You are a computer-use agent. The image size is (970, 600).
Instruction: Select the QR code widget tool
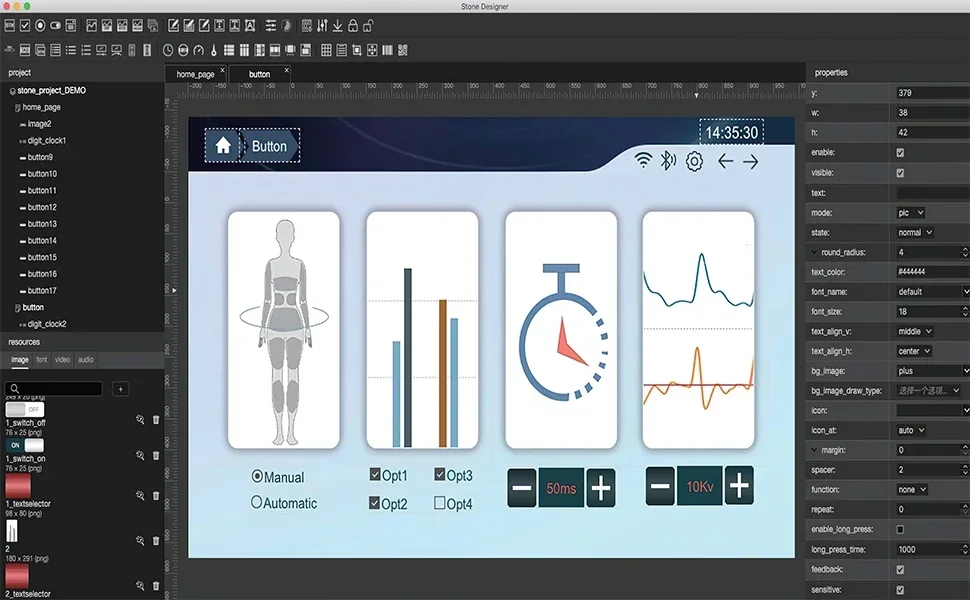pos(403,50)
